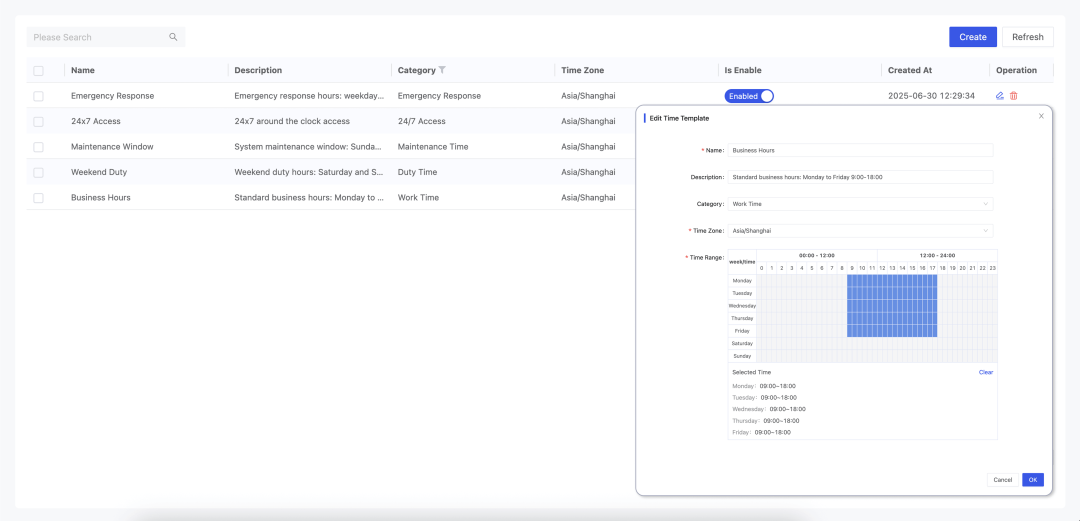Viewport: 1080px width, 521px height.
Task: Click the search magnifier icon
Action: [x=173, y=37]
